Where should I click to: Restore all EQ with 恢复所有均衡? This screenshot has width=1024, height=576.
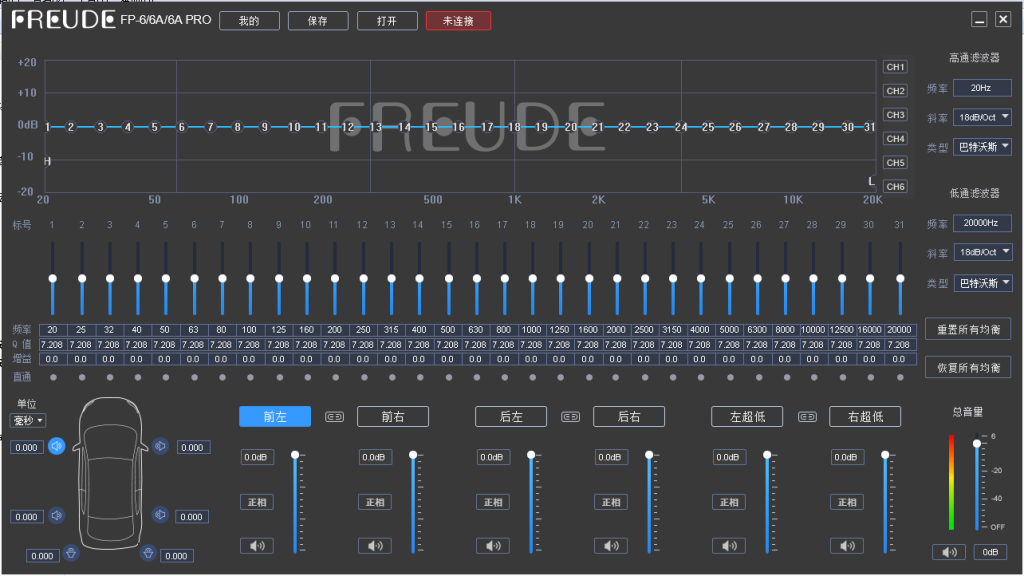968,368
